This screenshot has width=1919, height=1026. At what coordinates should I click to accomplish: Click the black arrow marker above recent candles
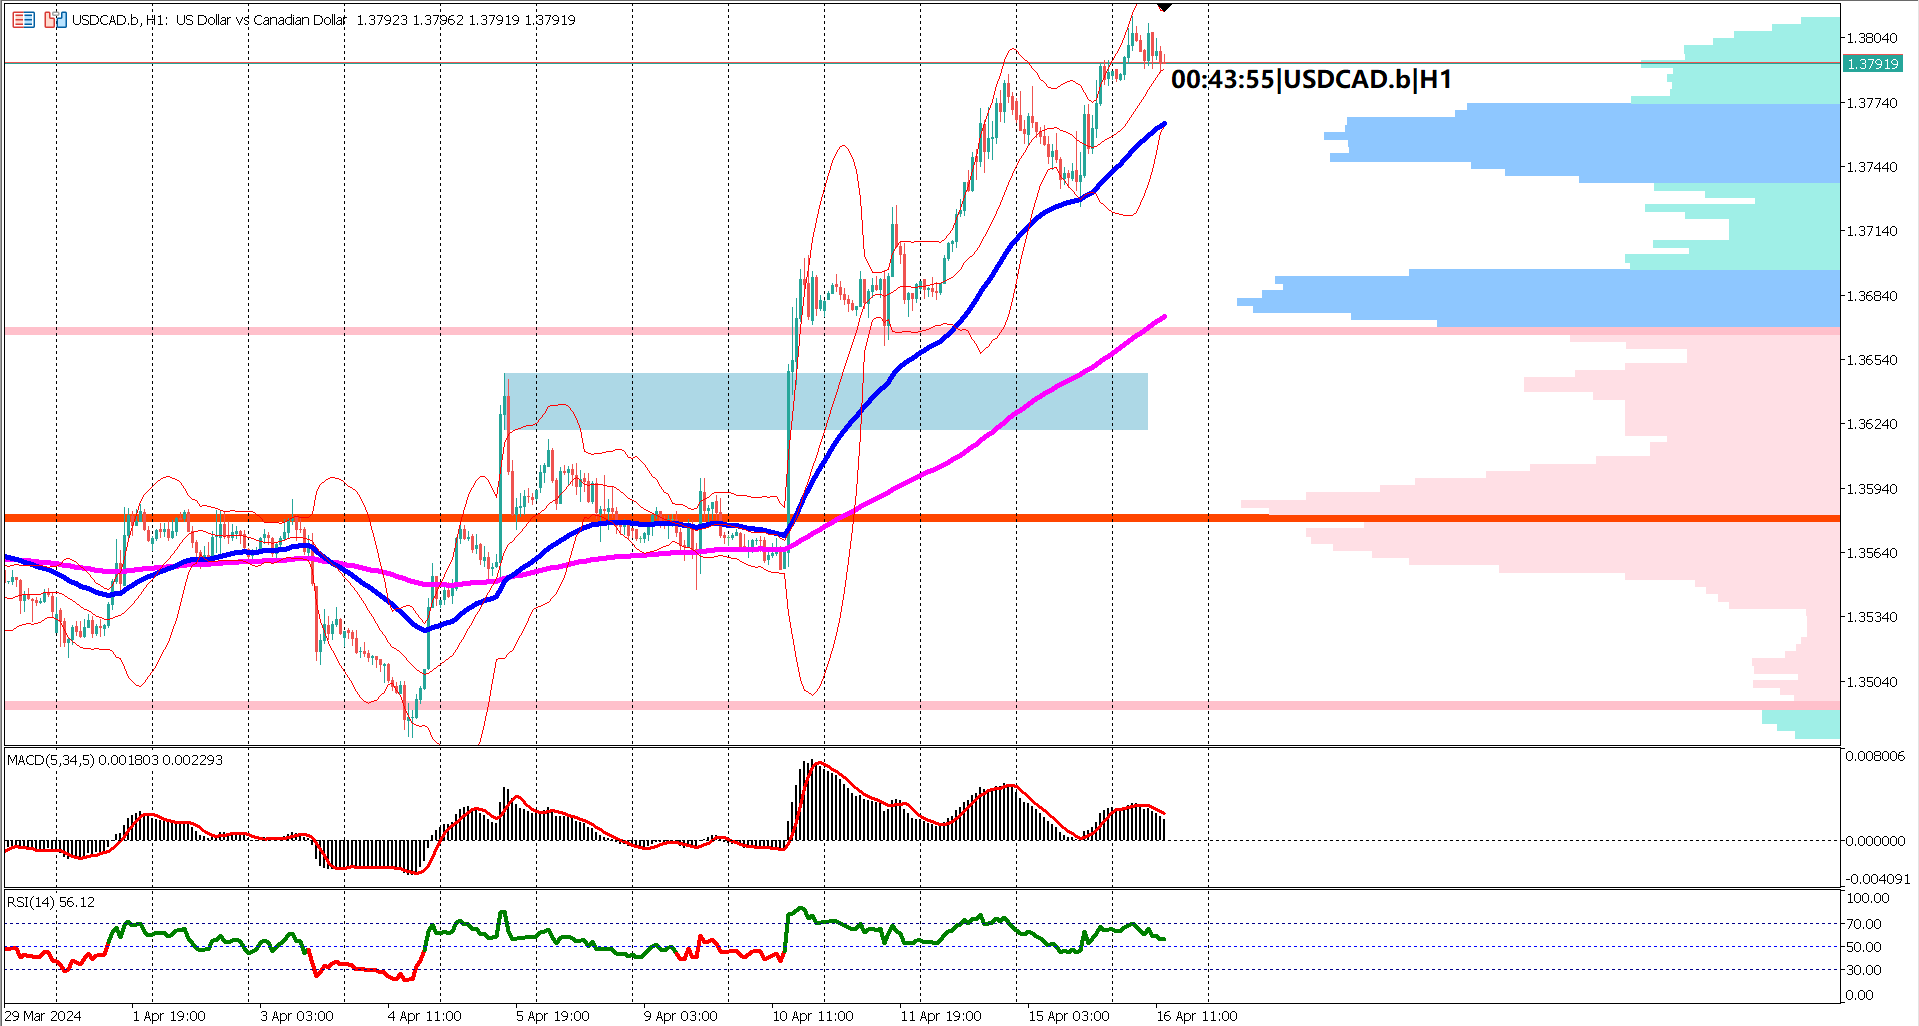coord(1163,7)
